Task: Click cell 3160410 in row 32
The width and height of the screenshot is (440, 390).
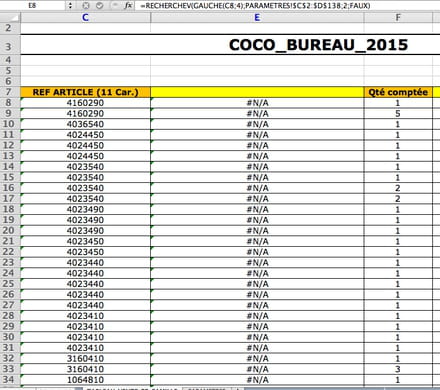Action: coord(85,359)
